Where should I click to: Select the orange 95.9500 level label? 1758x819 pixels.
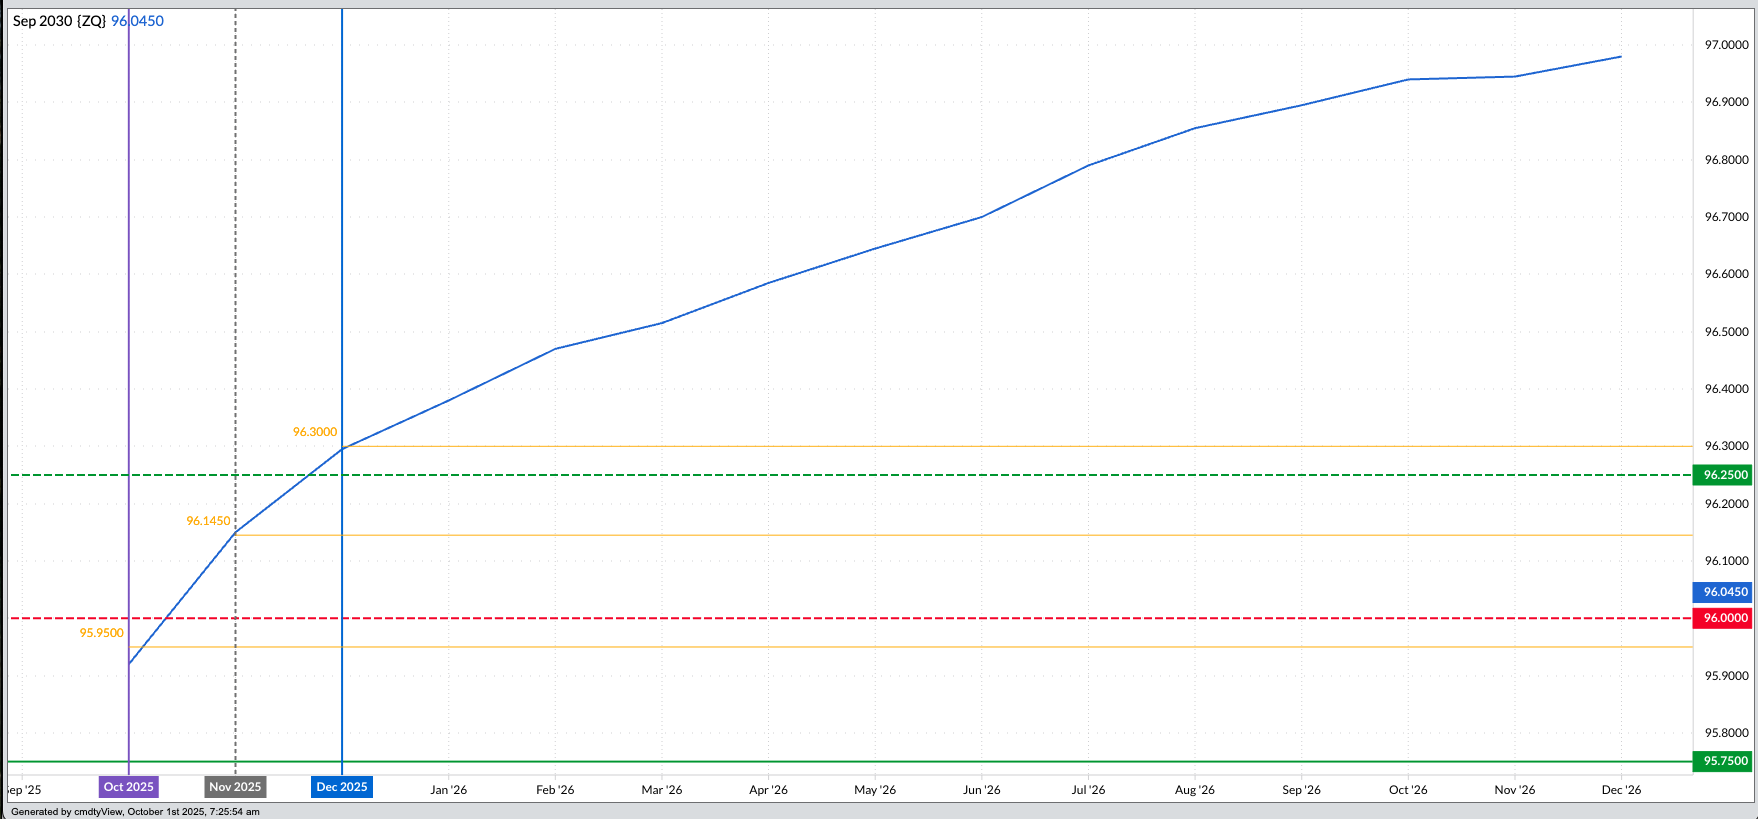pos(102,633)
